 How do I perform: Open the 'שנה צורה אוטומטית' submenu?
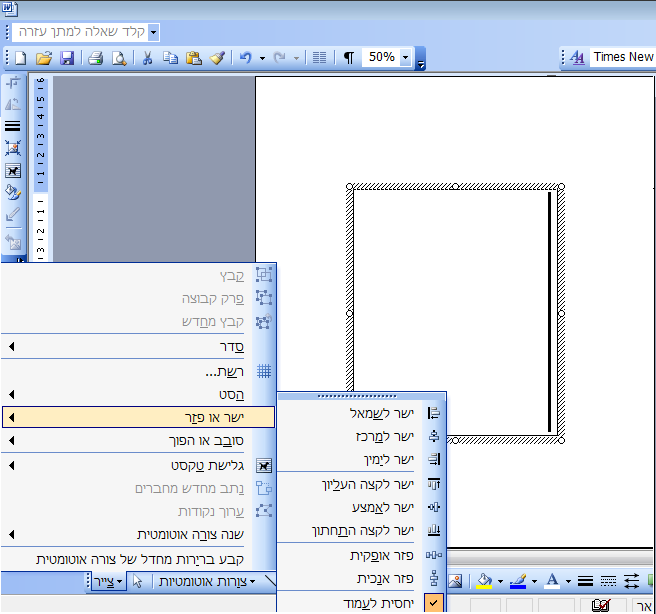pyautogui.click(x=138, y=535)
